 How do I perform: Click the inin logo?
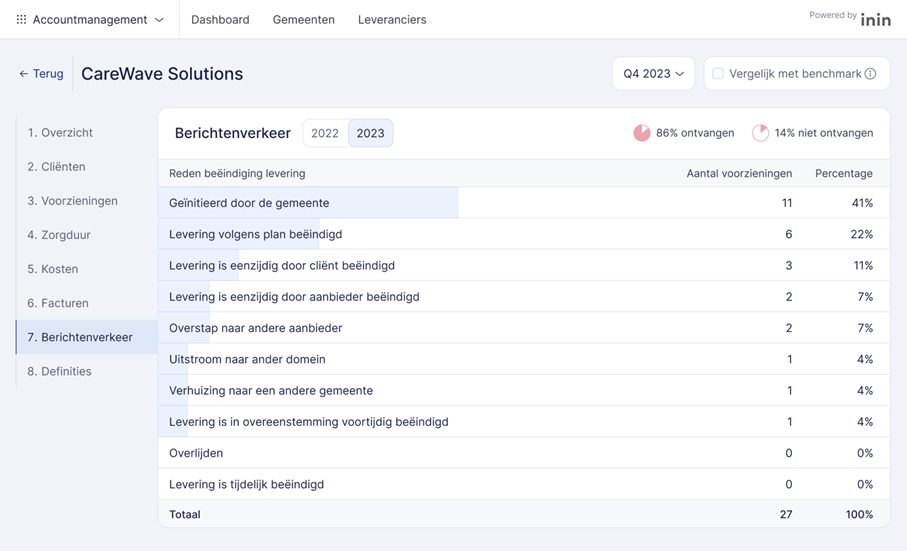point(875,19)
